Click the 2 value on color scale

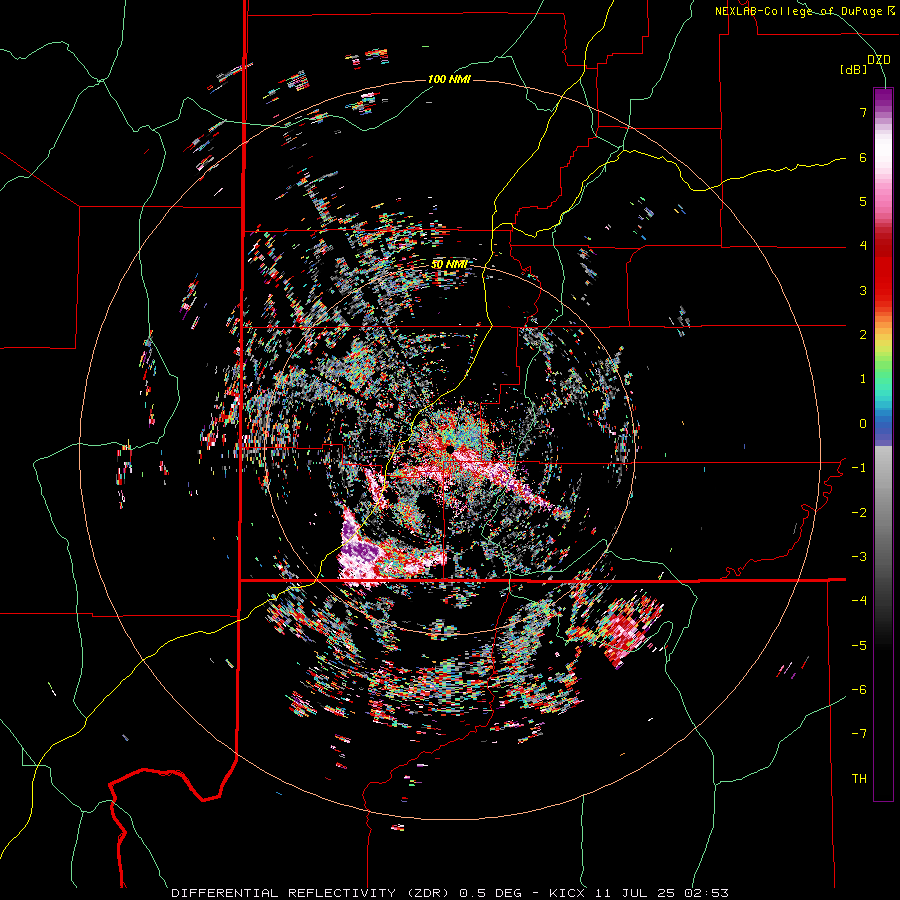tap(863, 335)
